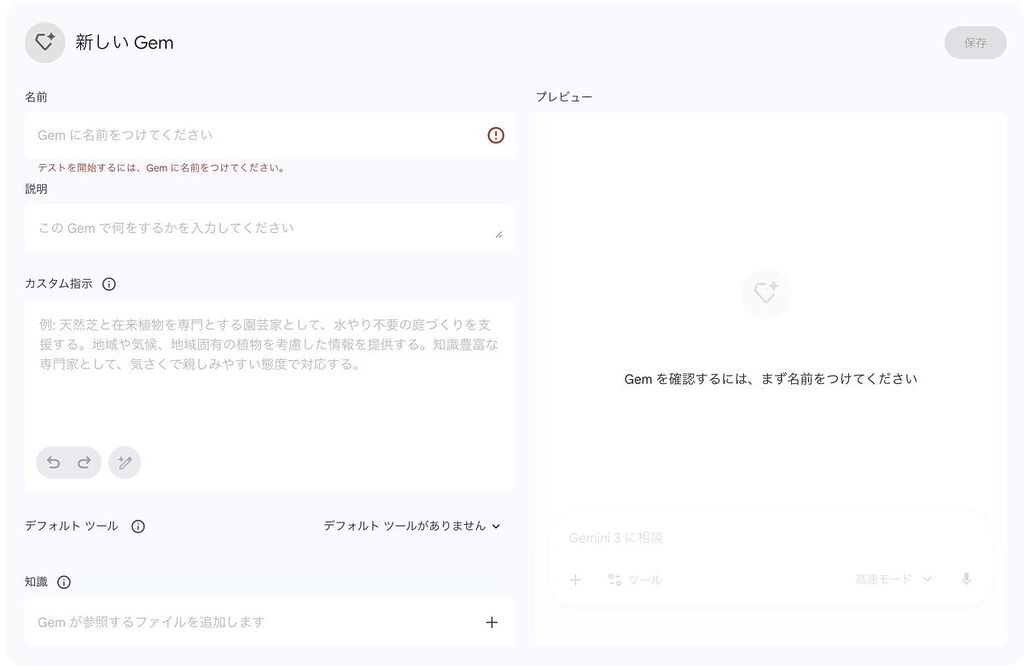The height and width of the screenshot is (670, 1024).
Task: Redo the custom instruction edit
Action: pyautogui.click(x=84, y=462)
